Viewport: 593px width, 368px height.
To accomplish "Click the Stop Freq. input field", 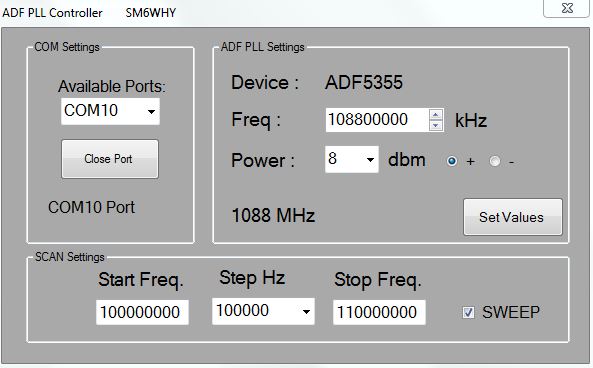I will [379, 312].
